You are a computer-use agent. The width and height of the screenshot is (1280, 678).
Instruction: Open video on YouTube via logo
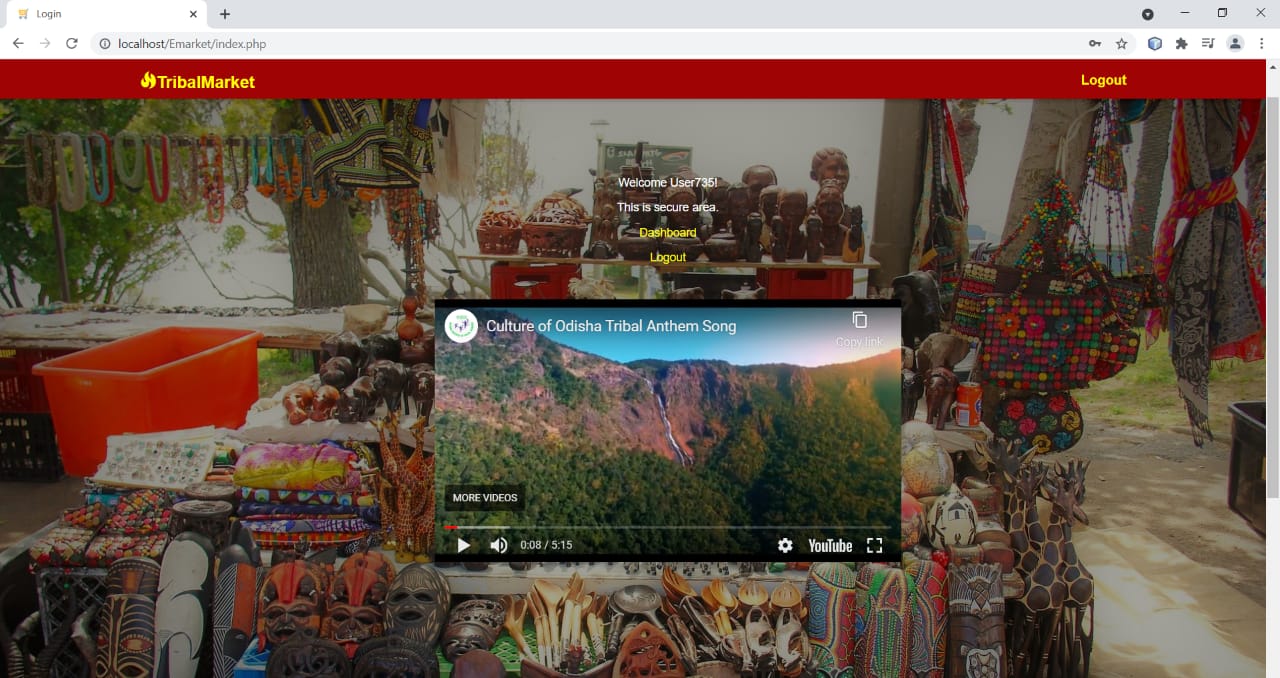pyautogui.click(x=830, y=545)
